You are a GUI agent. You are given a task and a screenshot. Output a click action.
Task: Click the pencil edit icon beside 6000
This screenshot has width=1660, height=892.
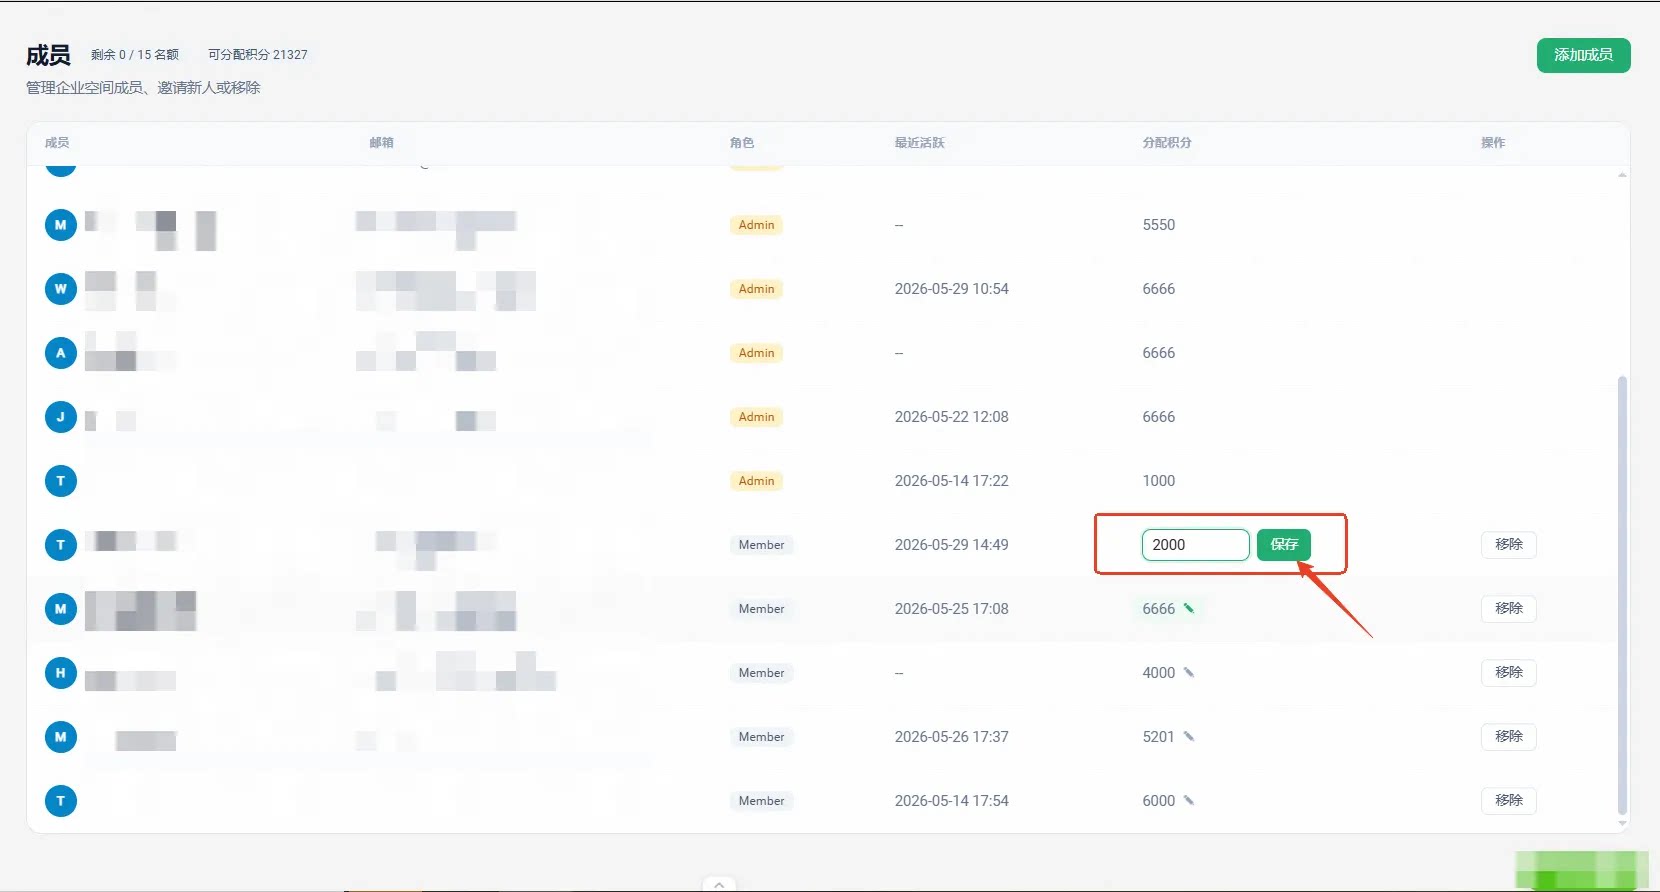coord(1189,800)
